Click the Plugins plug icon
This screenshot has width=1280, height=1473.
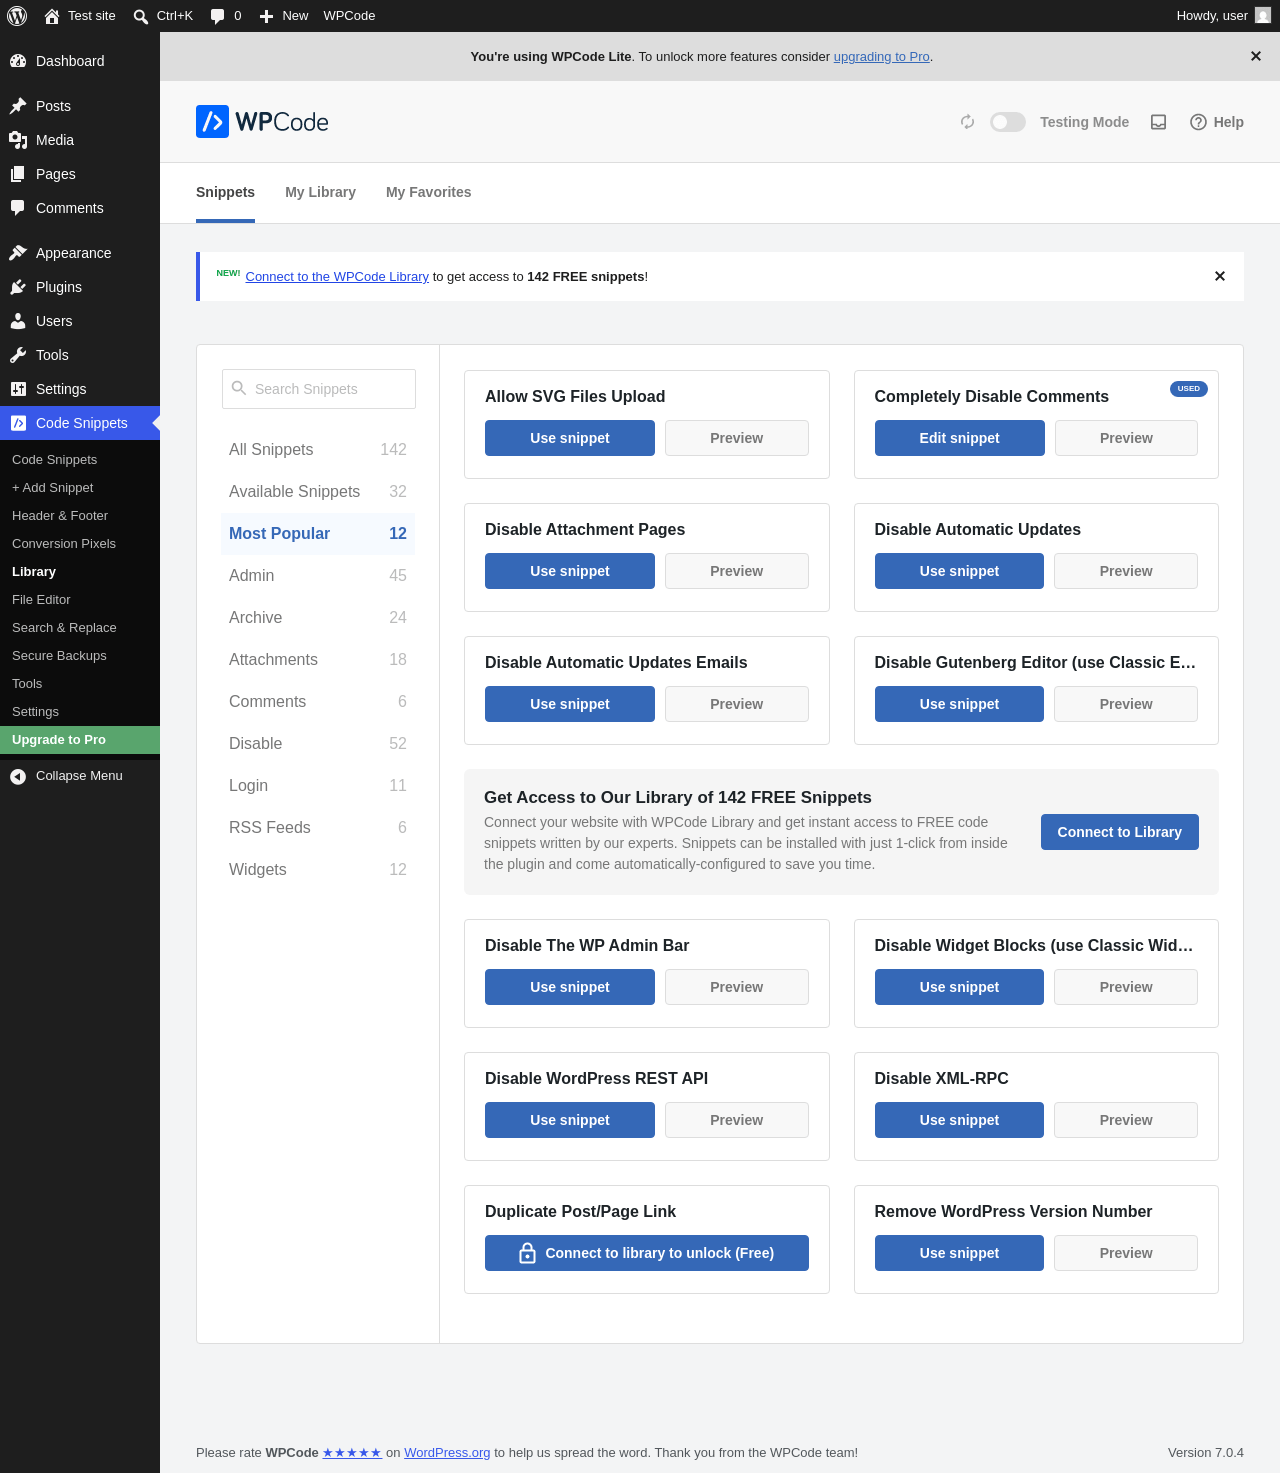(18, 287)
